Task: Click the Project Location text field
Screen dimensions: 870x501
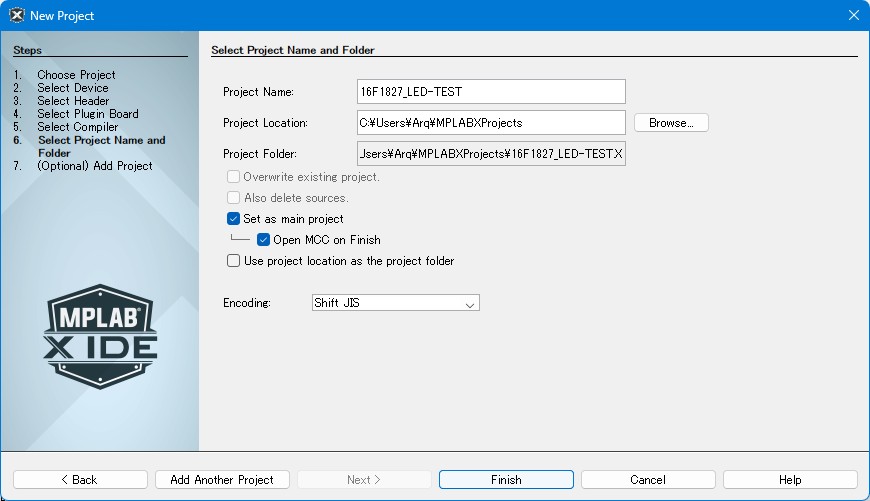Action: click(x=491, y=123)
